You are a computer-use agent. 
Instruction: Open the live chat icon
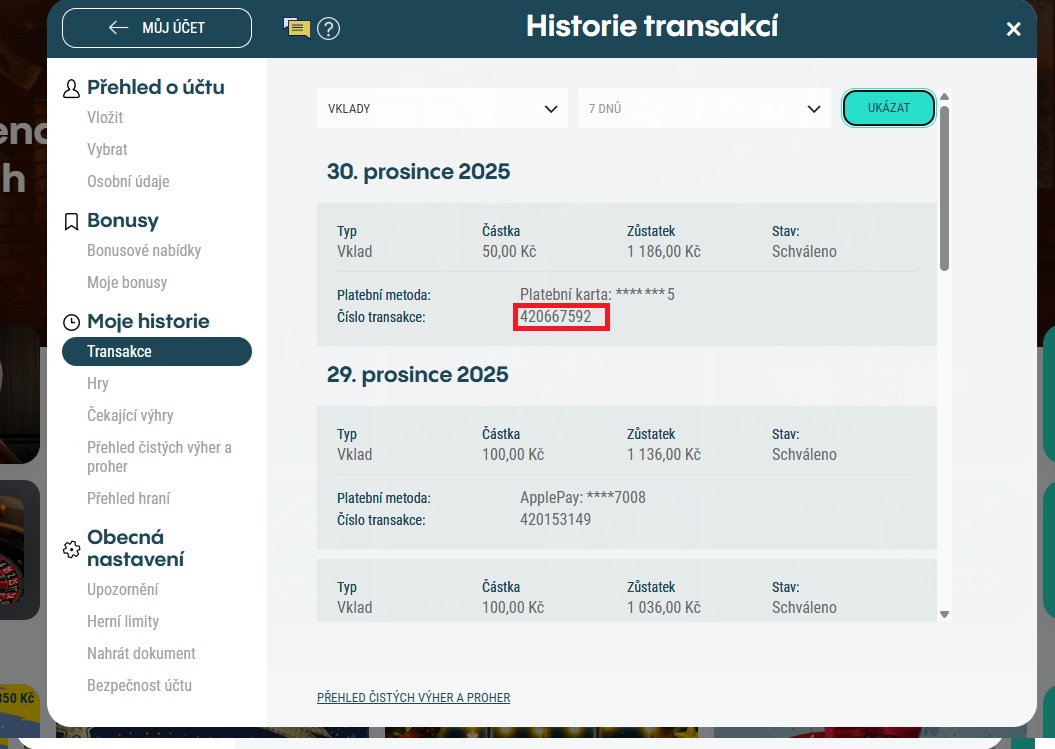pyautogui.click(x=297, y=28)
